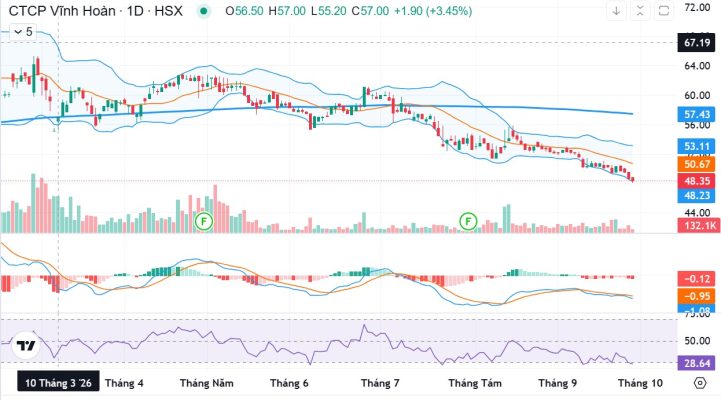The height and width of the screenshot is (400, 721).
Task: Click the 10 Tháng 3 '26 date label
Action: pos(58,383)
